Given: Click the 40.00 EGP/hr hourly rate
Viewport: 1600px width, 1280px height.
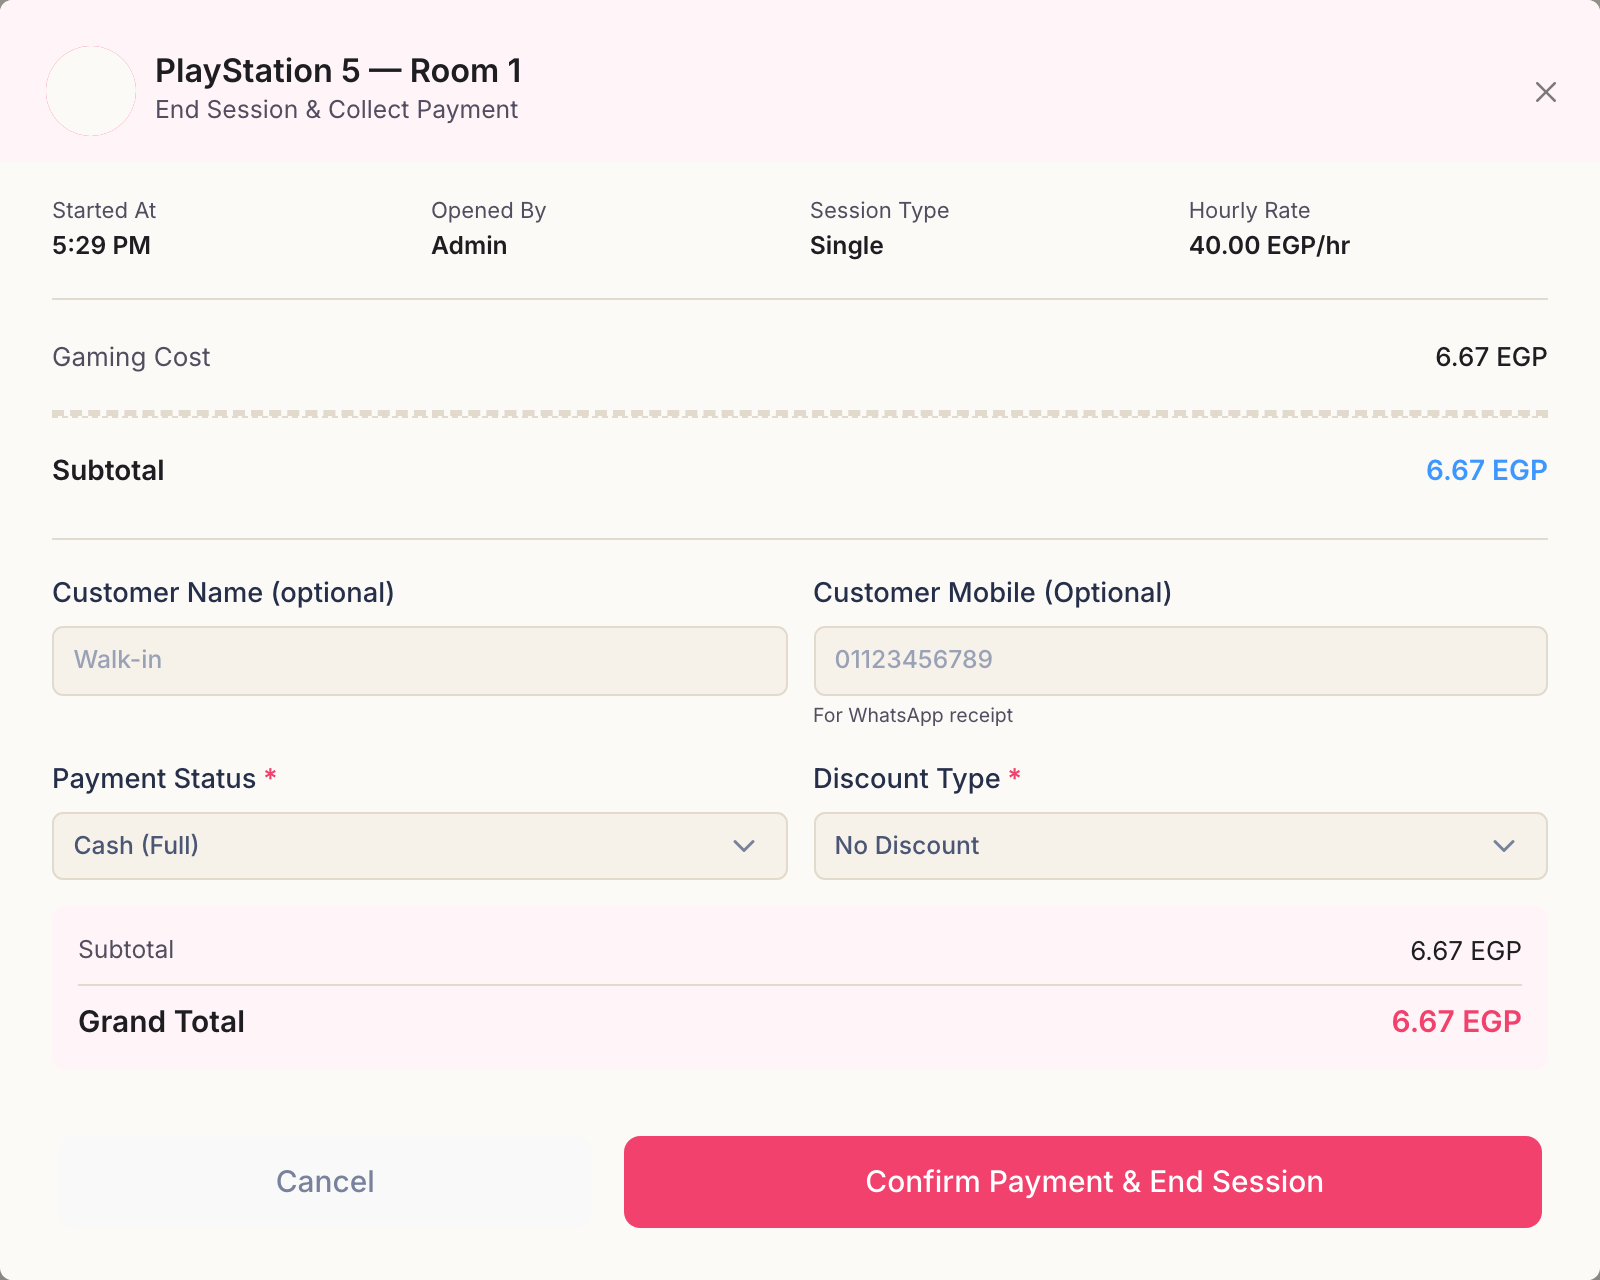Looking at the screenshot, I should [x=1269, y=246].
